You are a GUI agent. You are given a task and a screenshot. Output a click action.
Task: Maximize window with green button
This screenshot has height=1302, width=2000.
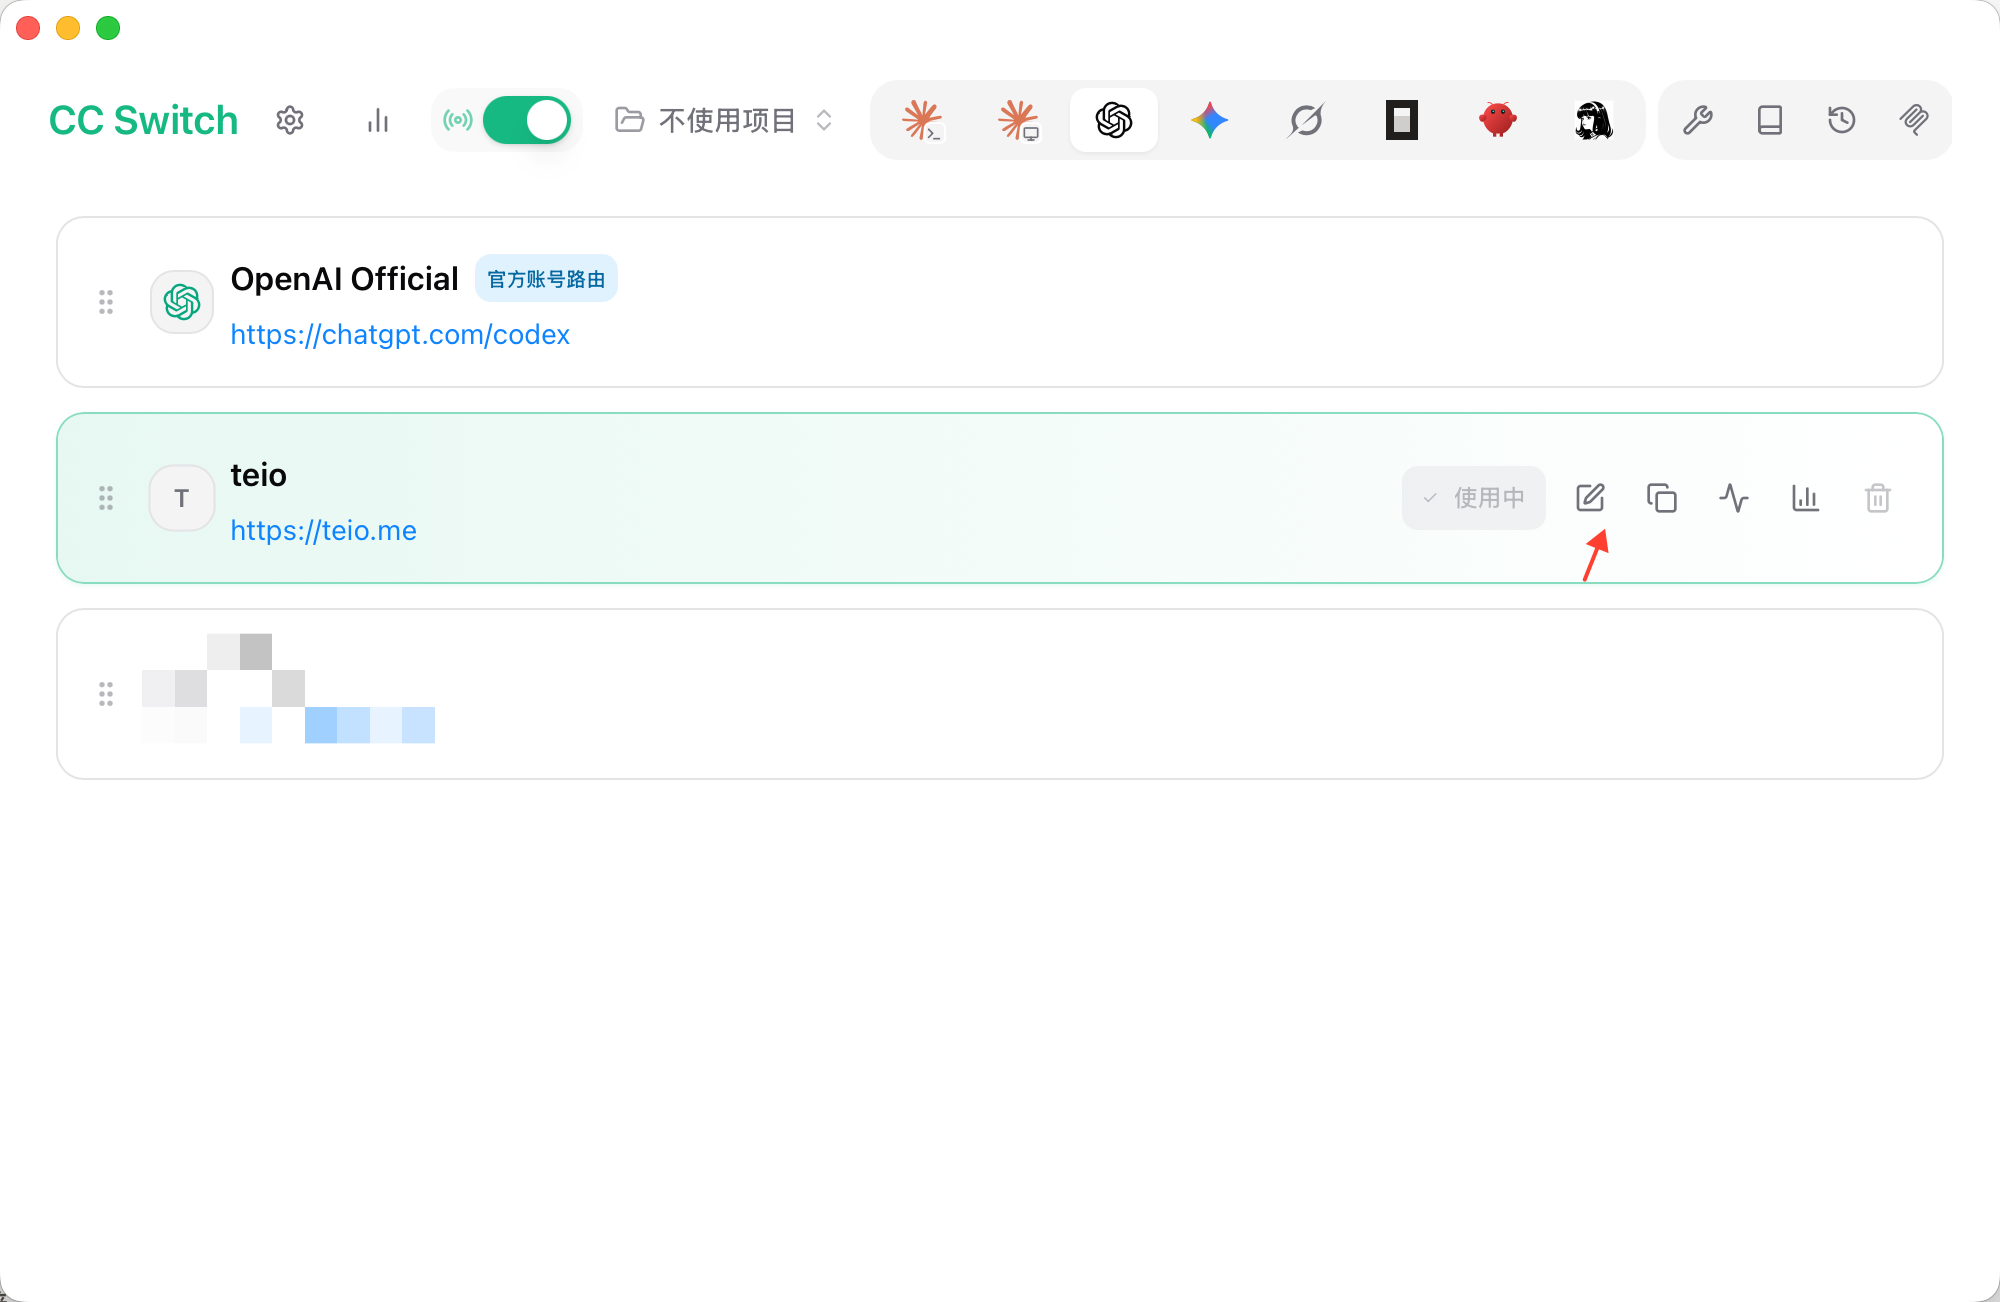pos(108,28)
